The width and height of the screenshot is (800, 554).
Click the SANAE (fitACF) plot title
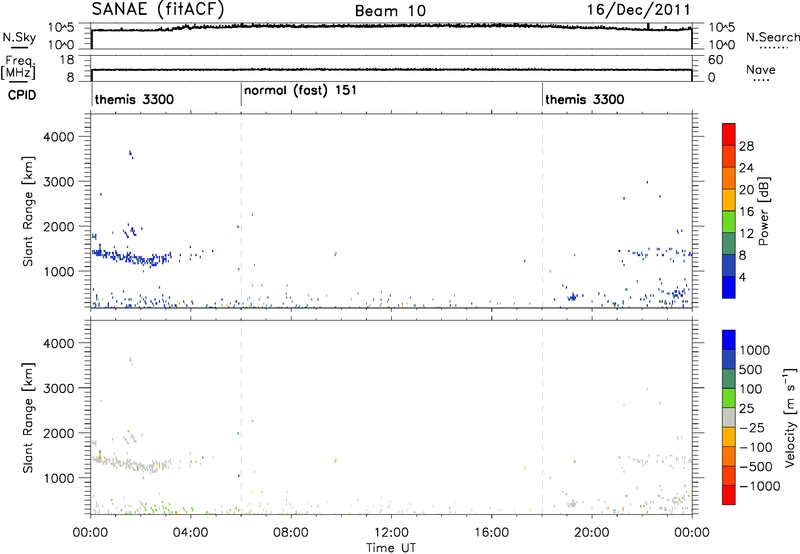(158, 10)
